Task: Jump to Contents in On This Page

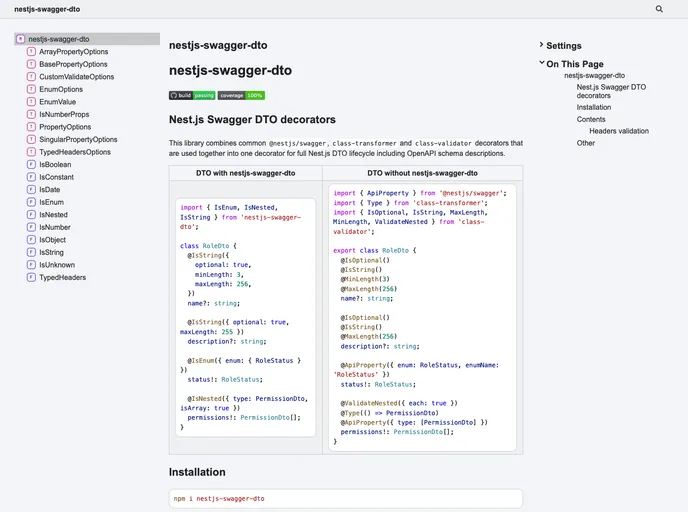Action: pyautogui.click(x=591, y=119)
